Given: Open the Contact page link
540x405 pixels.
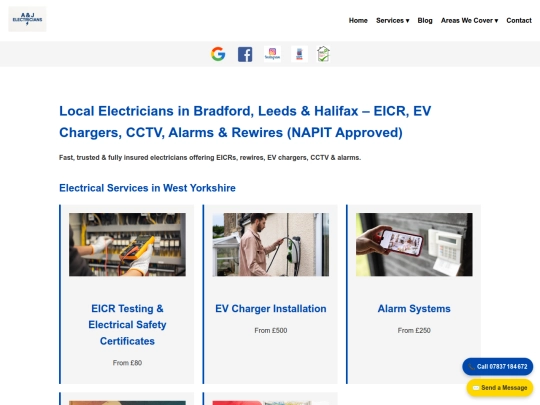Looking at the screenshot, I should [519, 20].
